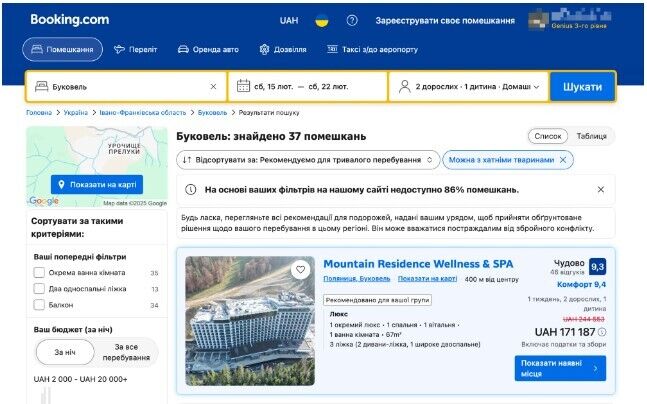The image size is (647, 404).
Task: Click the Люкс room type text
Action: [x=339, y=314]
